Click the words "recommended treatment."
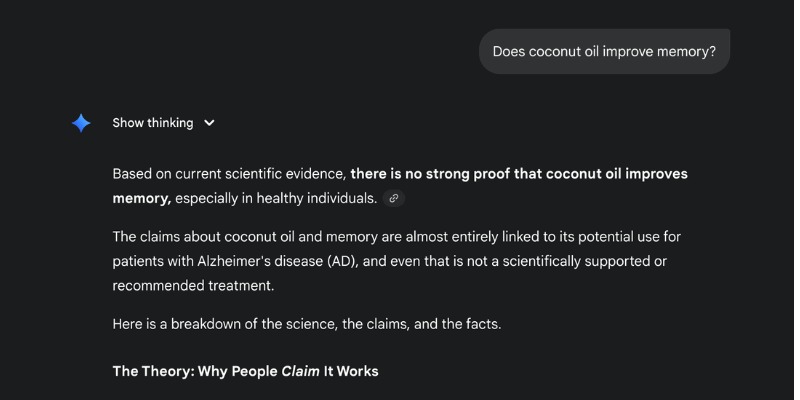 [x=192, y=285]
